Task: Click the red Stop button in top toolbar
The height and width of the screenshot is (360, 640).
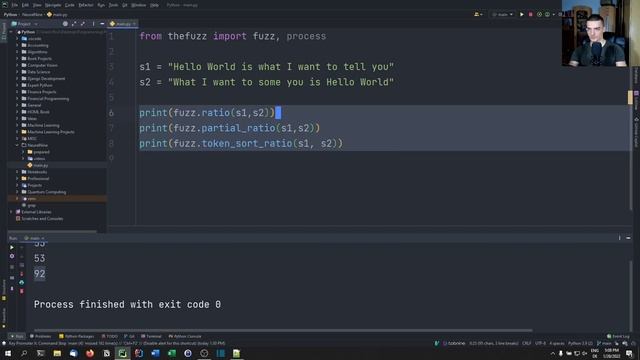Action: 531,15
